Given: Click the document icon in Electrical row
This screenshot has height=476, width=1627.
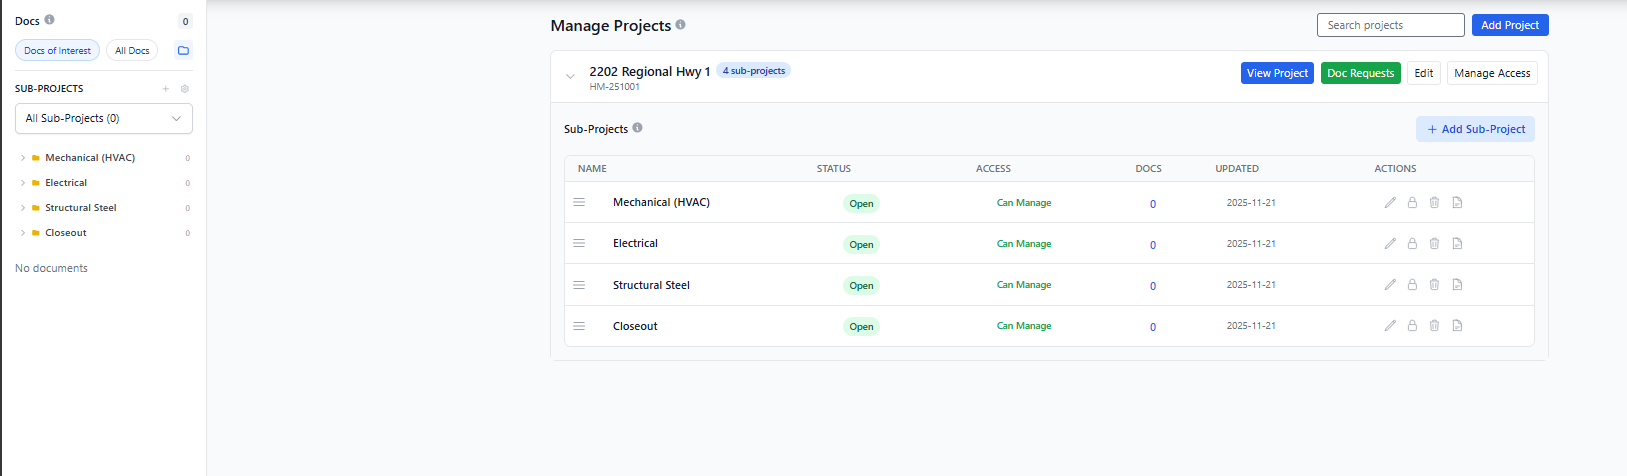Looking at the screenshot, I should tap(1457, 243).
